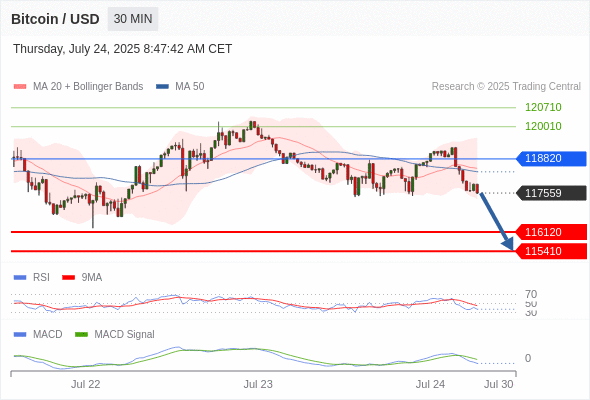Select the Jul 23 date axis label

(x=258, y=384)
